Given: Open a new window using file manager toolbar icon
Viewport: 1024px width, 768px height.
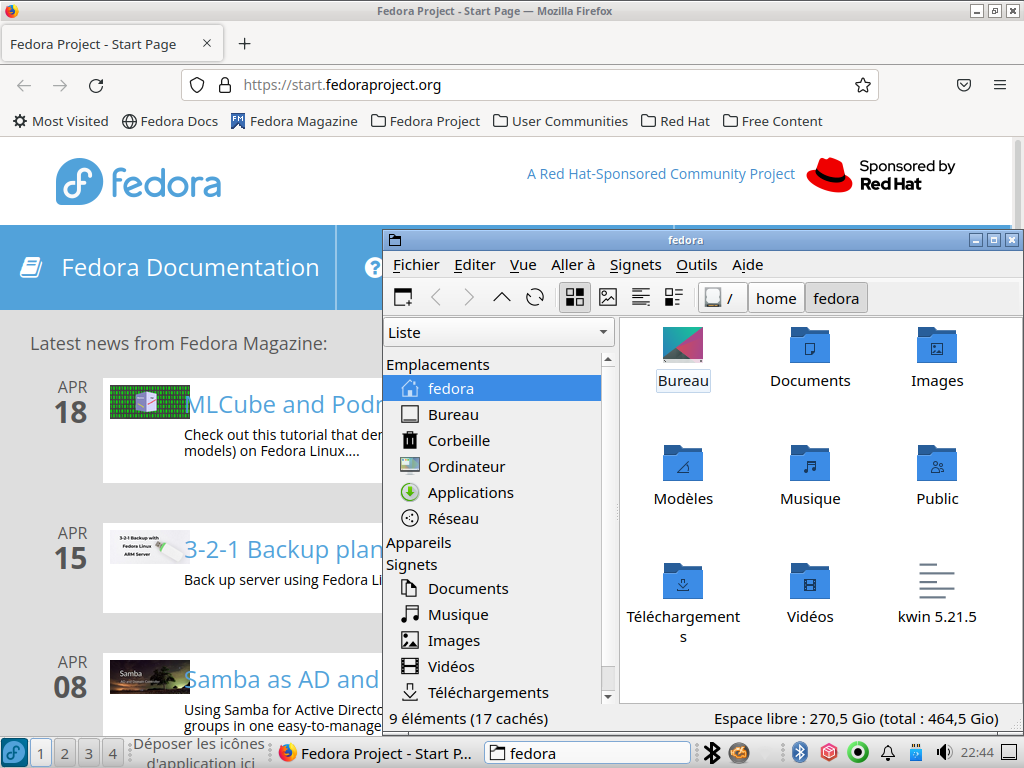Looking at the screenshot, I should point(403,298).
